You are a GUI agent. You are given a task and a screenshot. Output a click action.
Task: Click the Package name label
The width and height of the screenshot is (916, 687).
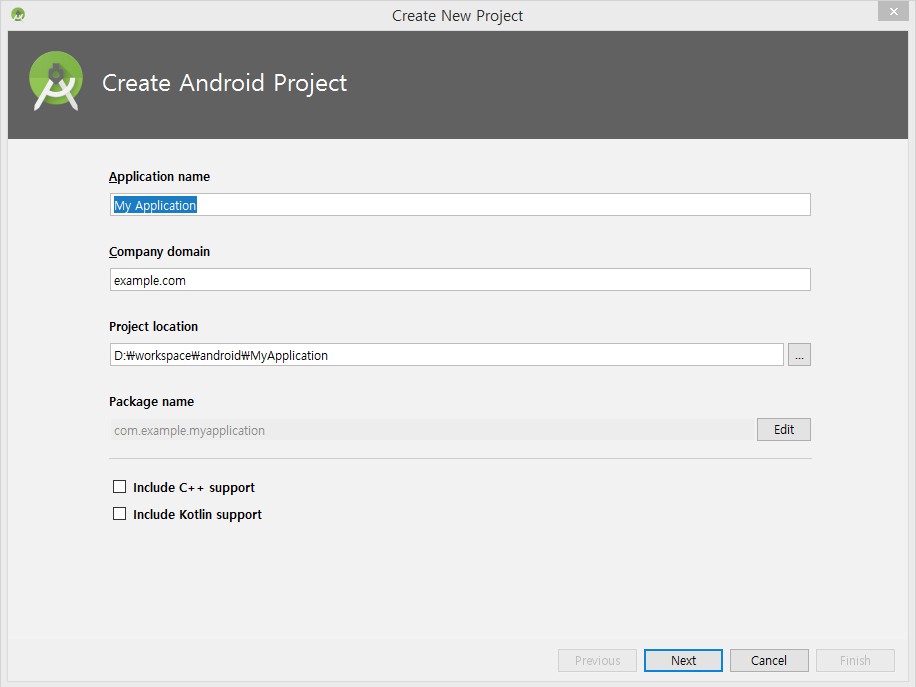pyautogui.click(x=151, y=401)
